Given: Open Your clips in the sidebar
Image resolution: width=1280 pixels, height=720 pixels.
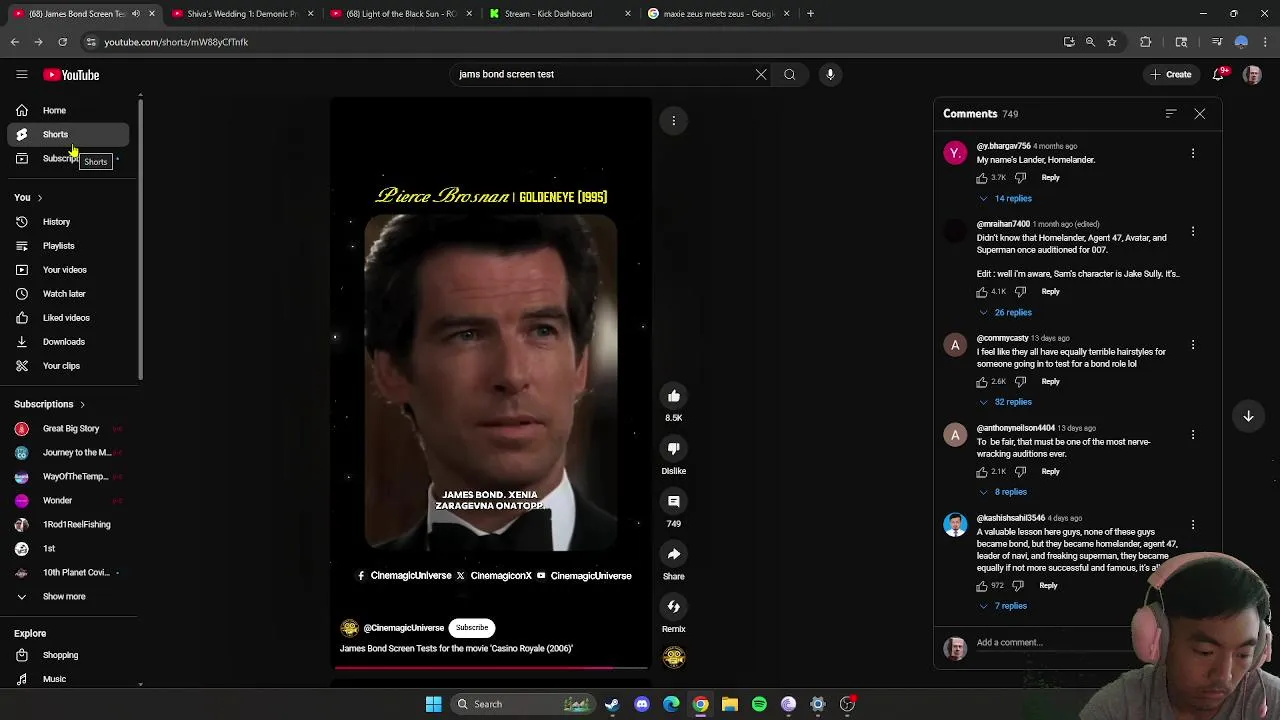Looking at the screenshot, I should coord(68,366).
